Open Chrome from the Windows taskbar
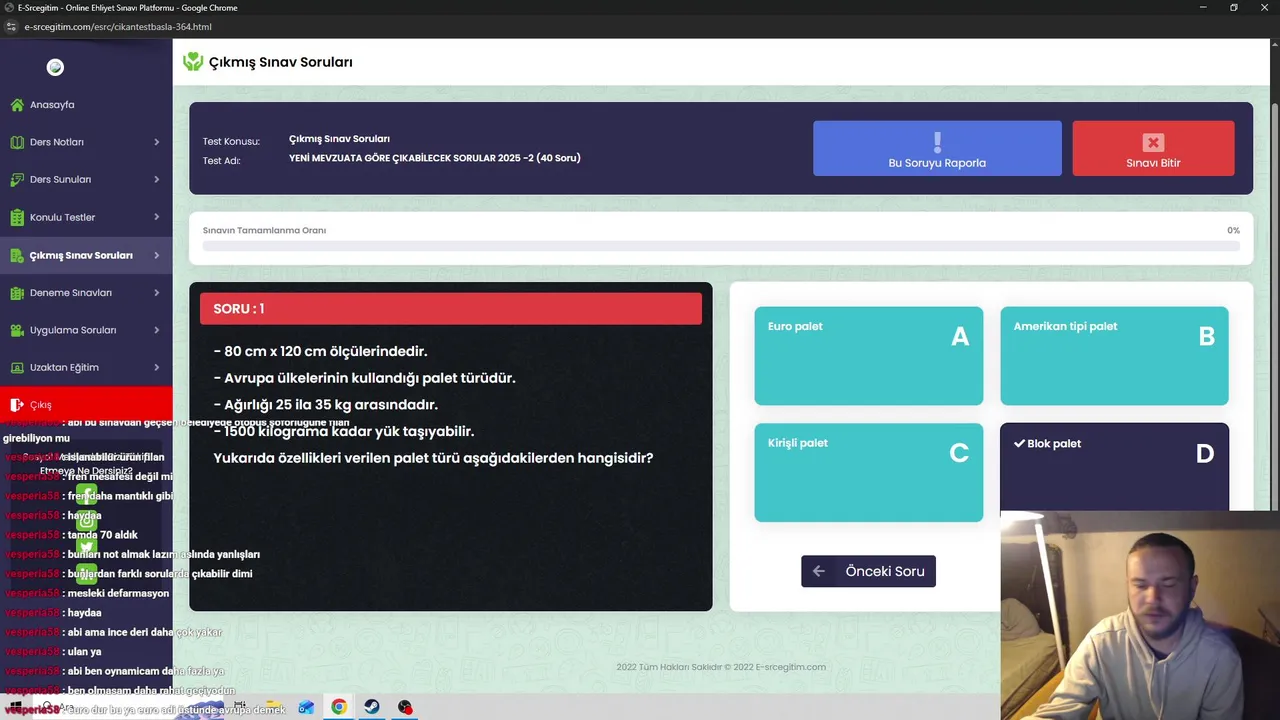Image resolution: width=1280 pixels, height=720 pixels. (x=339, y=707)
